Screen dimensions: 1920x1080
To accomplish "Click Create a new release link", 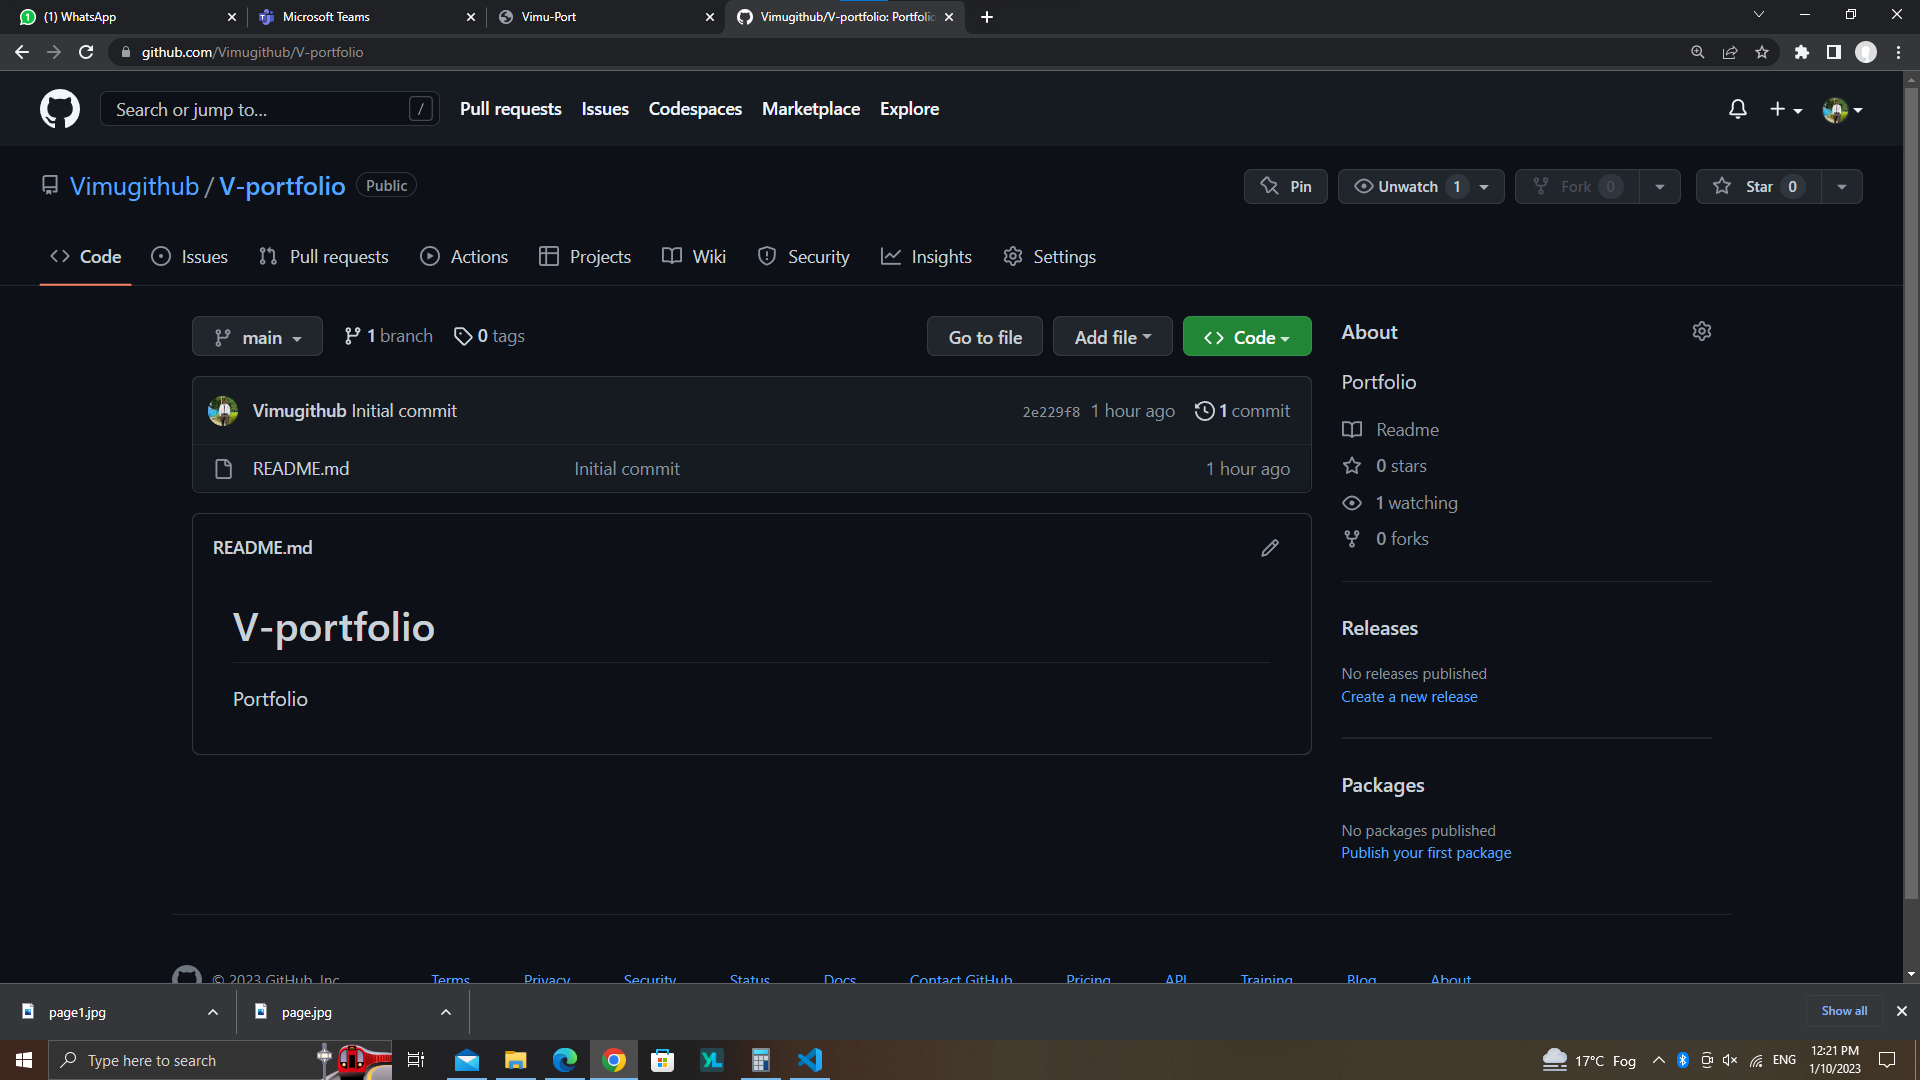I will [1408, 697].
